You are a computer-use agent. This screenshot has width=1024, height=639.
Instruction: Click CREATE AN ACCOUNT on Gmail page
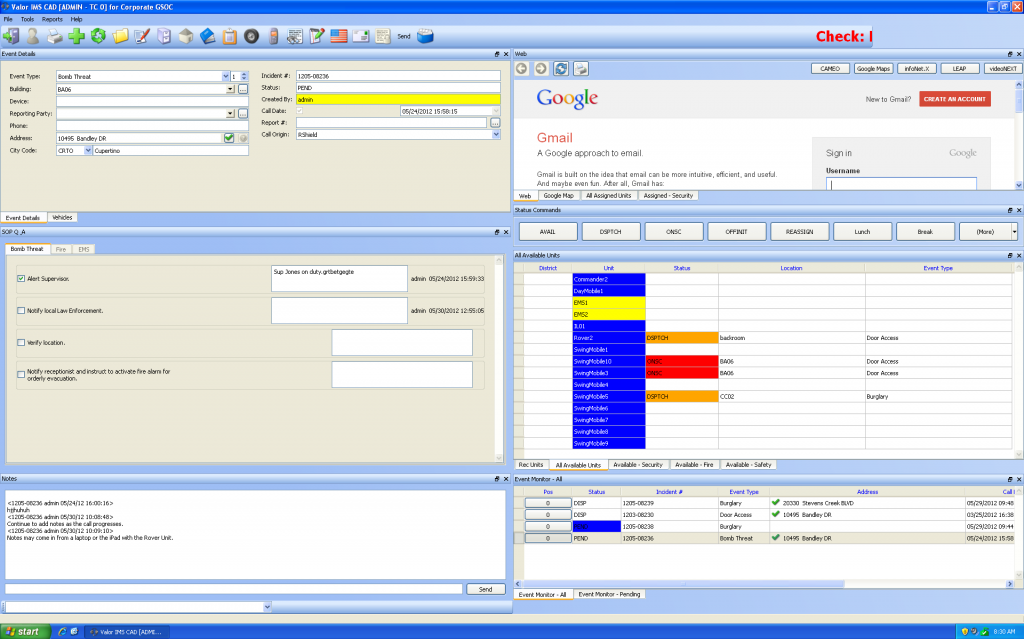click(955, 99)
